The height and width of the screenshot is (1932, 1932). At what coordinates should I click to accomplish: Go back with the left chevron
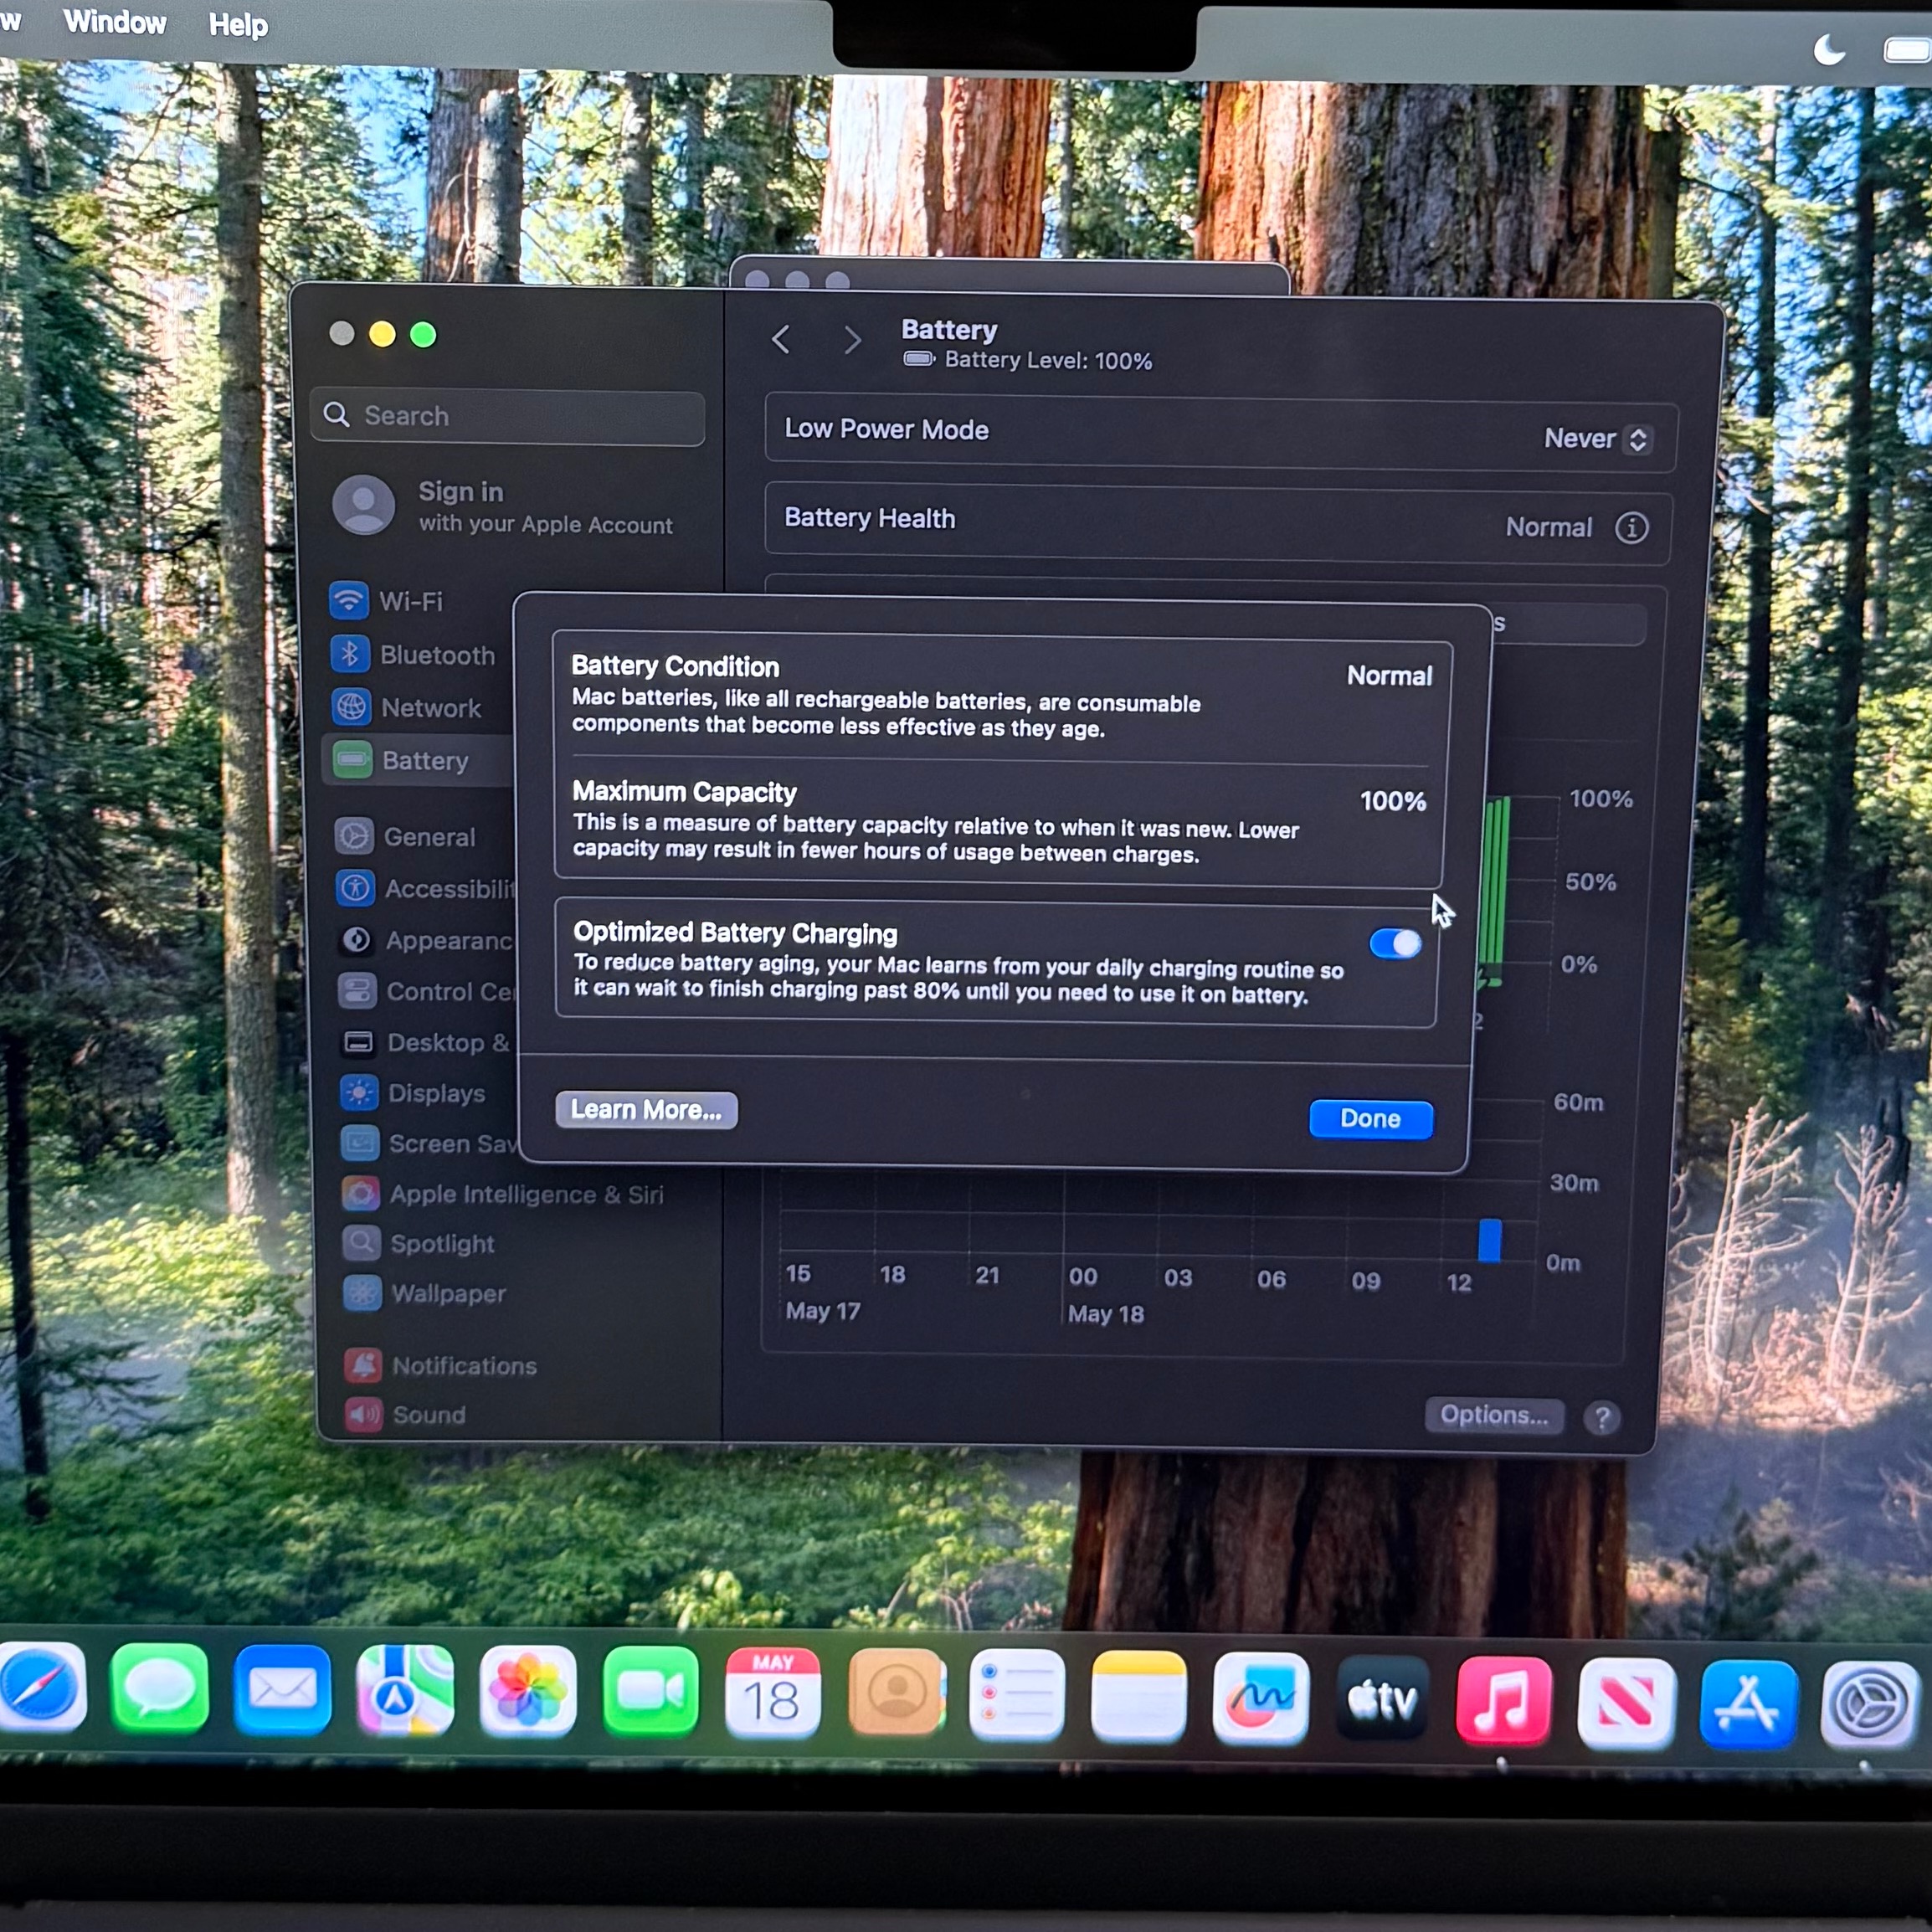pyautogui.click(x=781, y=340)
